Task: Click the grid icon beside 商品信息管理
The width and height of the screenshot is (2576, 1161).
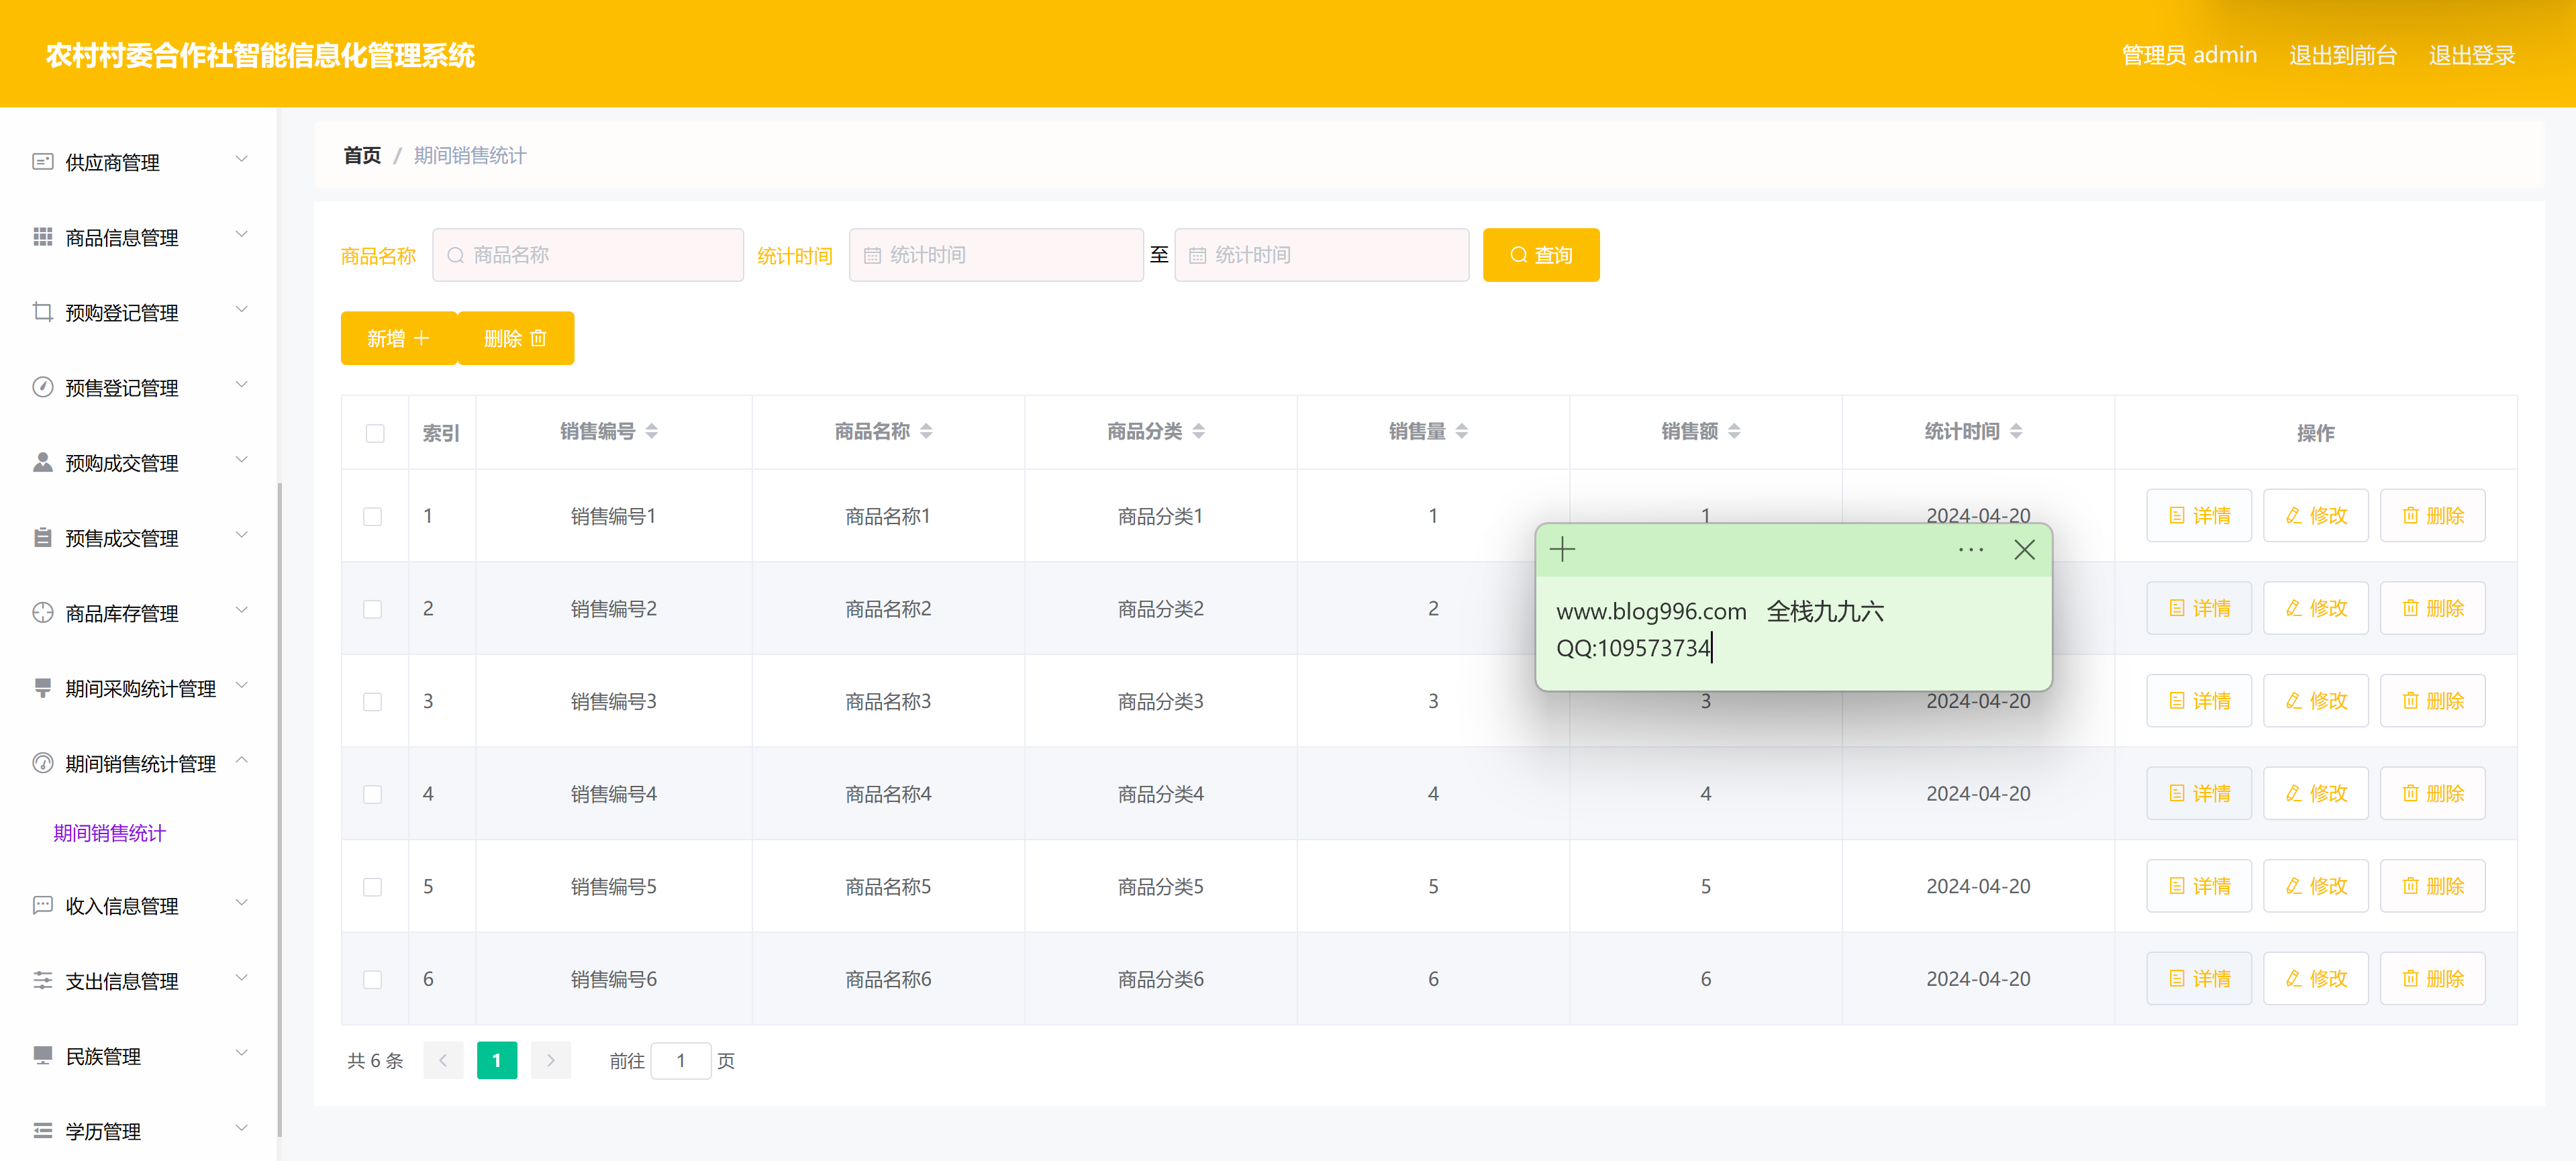Action: click(42, 237)
